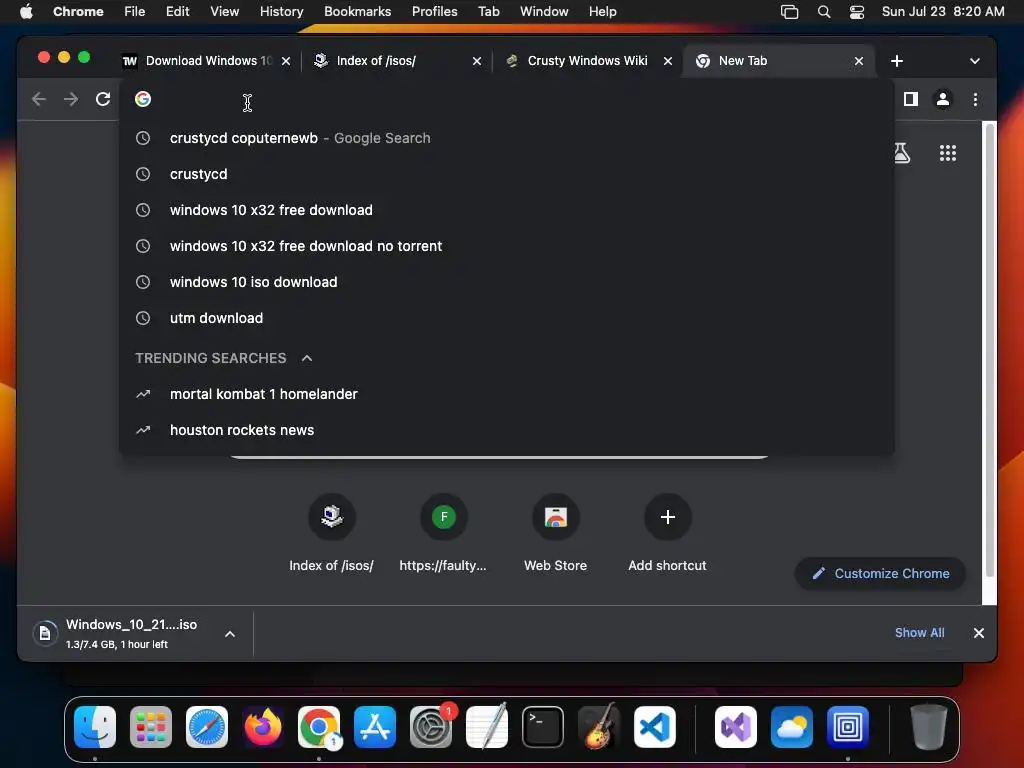Click the page's vertical scrollbar
Viewport: 1024px width, 768px height.
pyautogui.click(x=989, y=349)
